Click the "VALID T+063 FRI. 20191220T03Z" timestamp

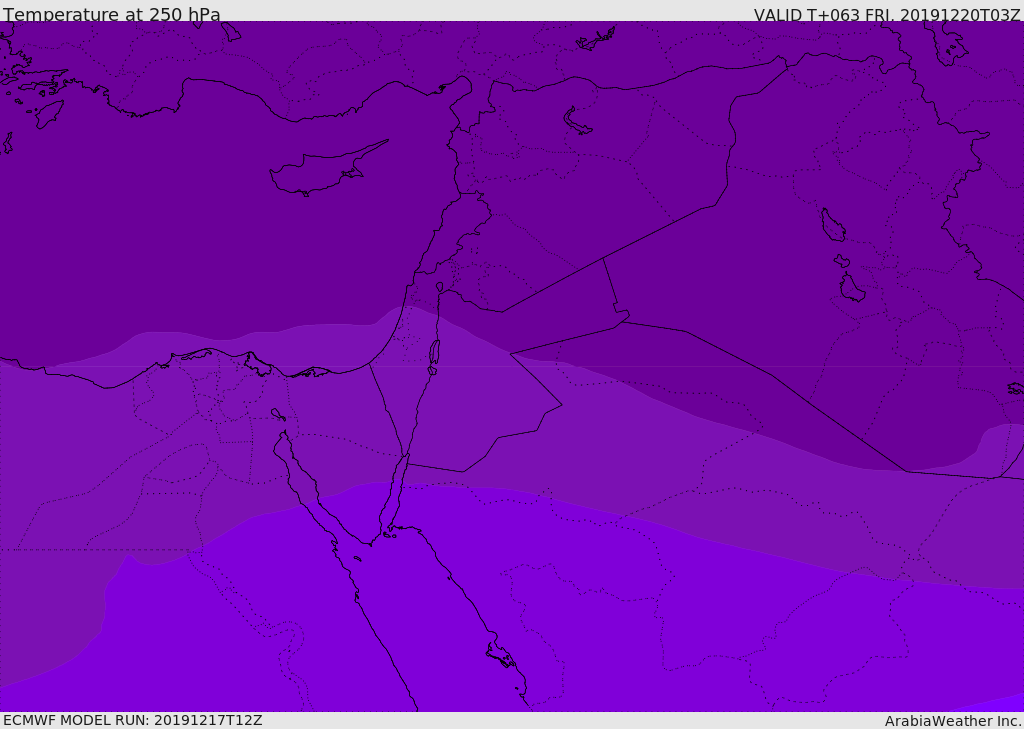(887, 15)
